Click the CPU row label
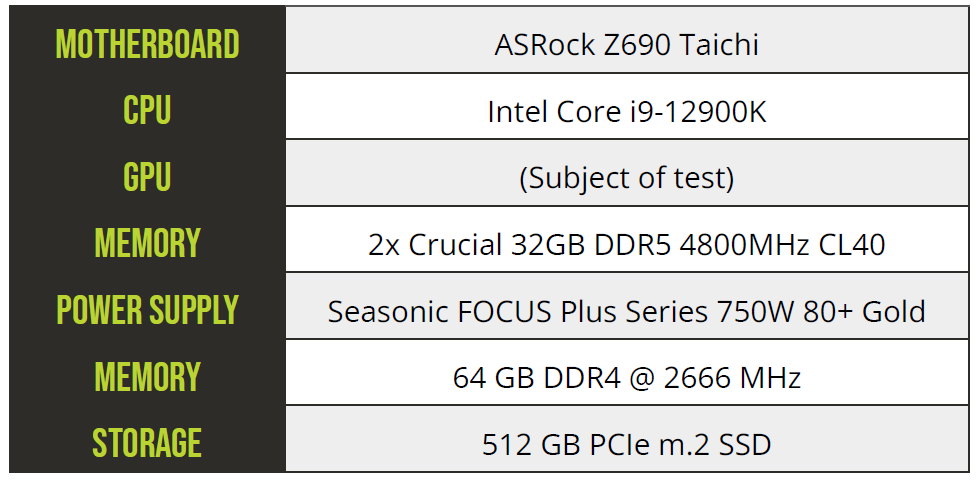The height and width of the screenshot is (480, 976). click(x=148, y=111)
